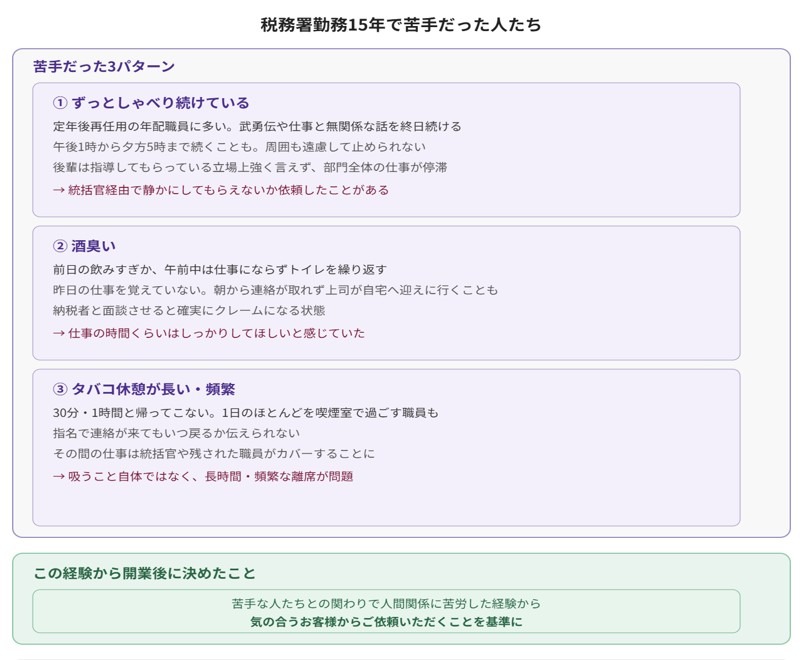
Task: Select the heading ② 酒臭い
Action: [x=84, y=246]
